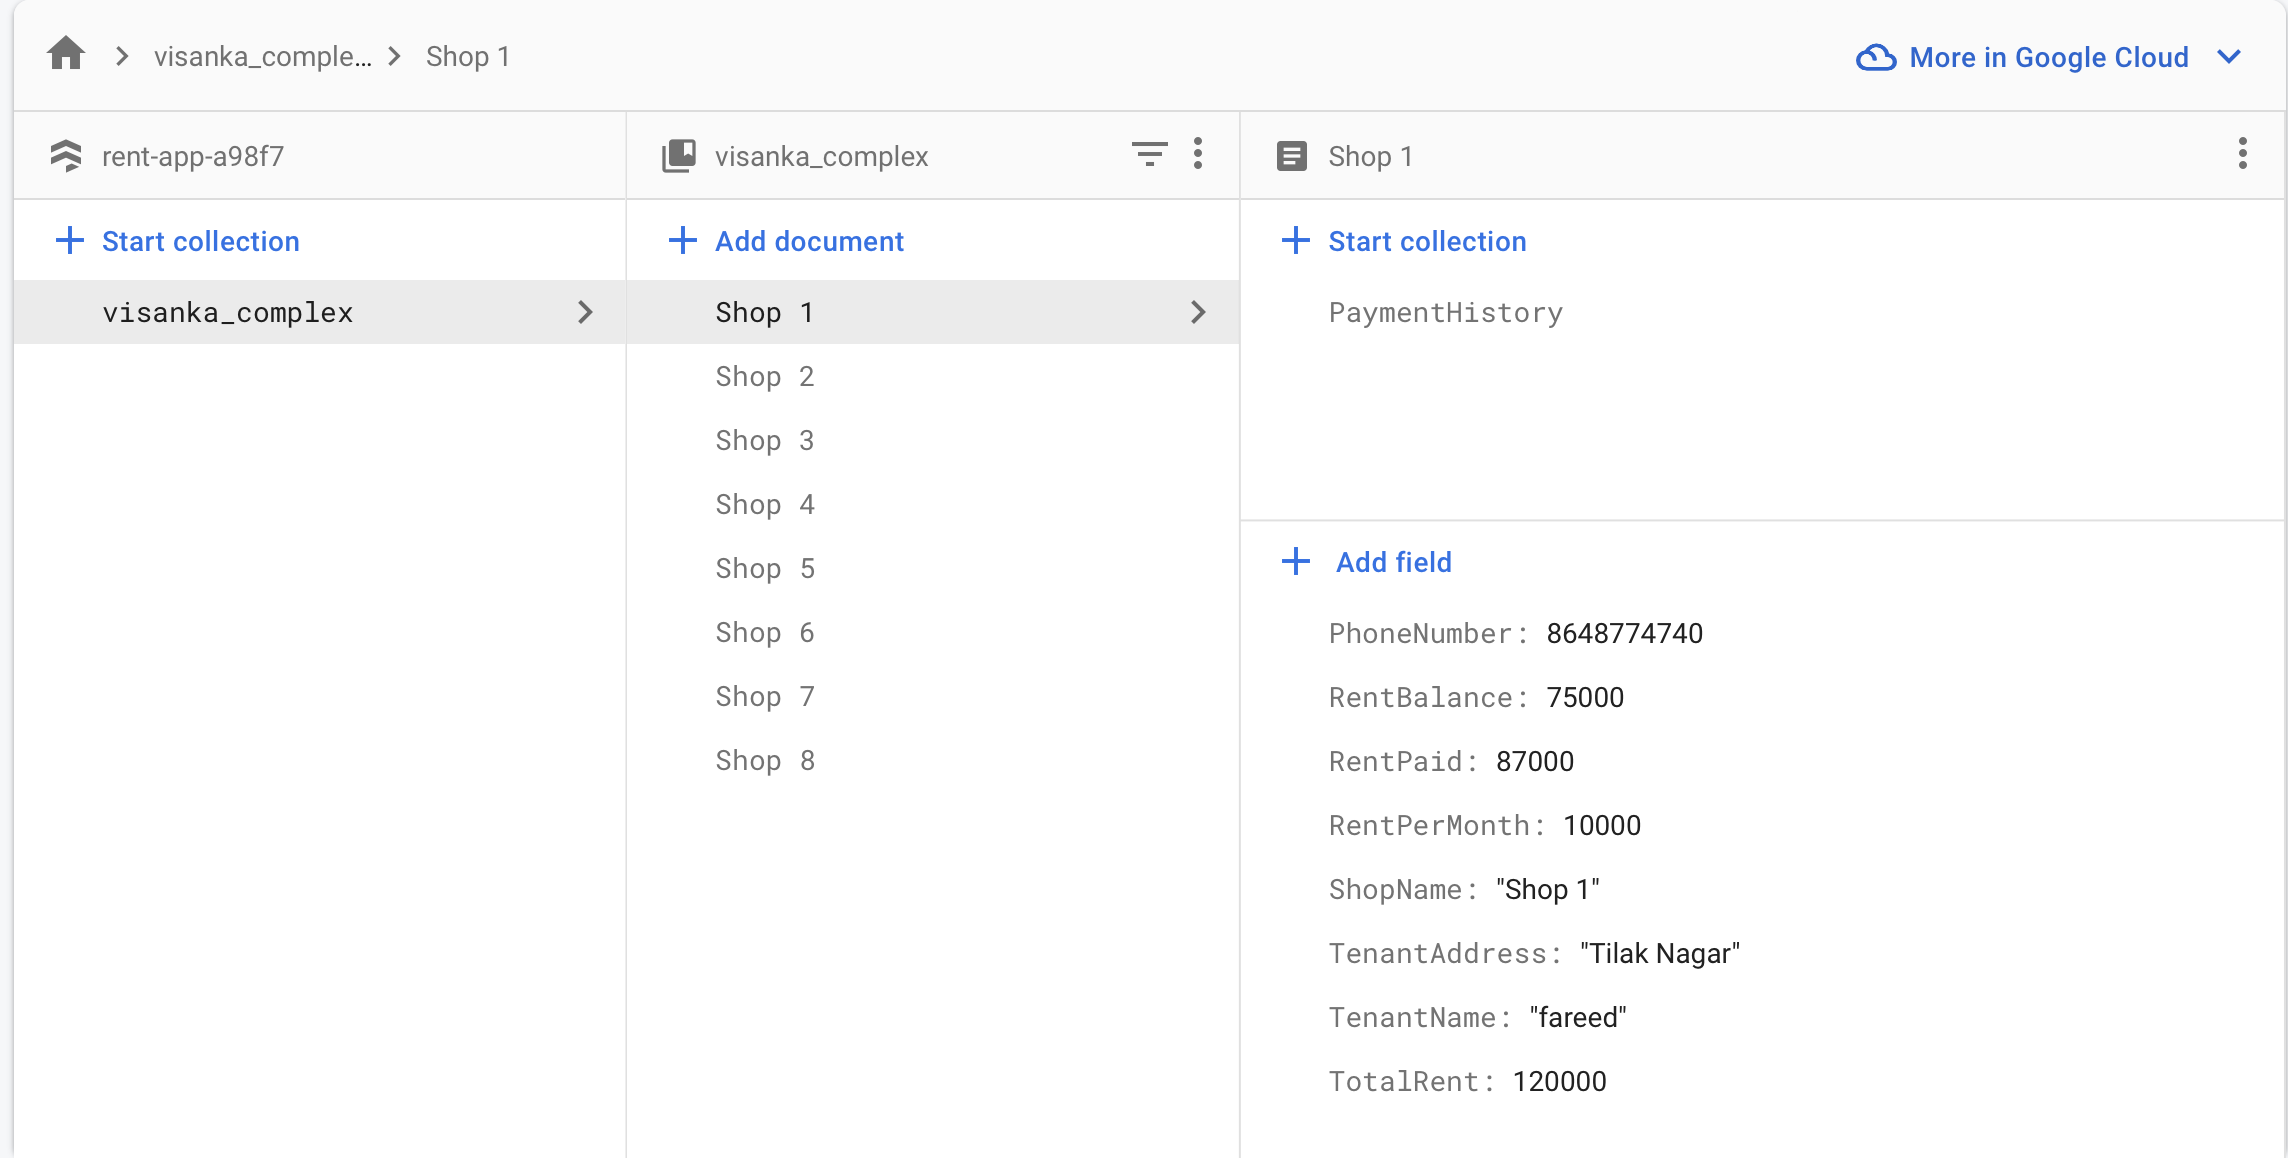The width and height of the screenshot is (2288, 1158).
Task: Select visanka_complex in the breadcrumb
Action: coord(262,56)
